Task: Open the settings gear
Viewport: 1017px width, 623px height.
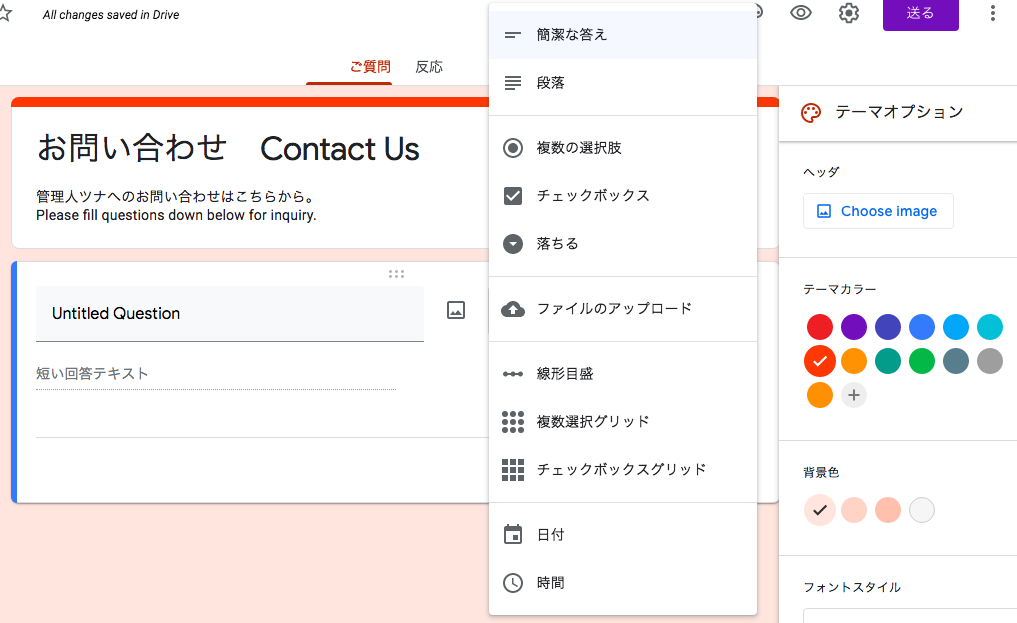Action: click(x=848, y=14)
